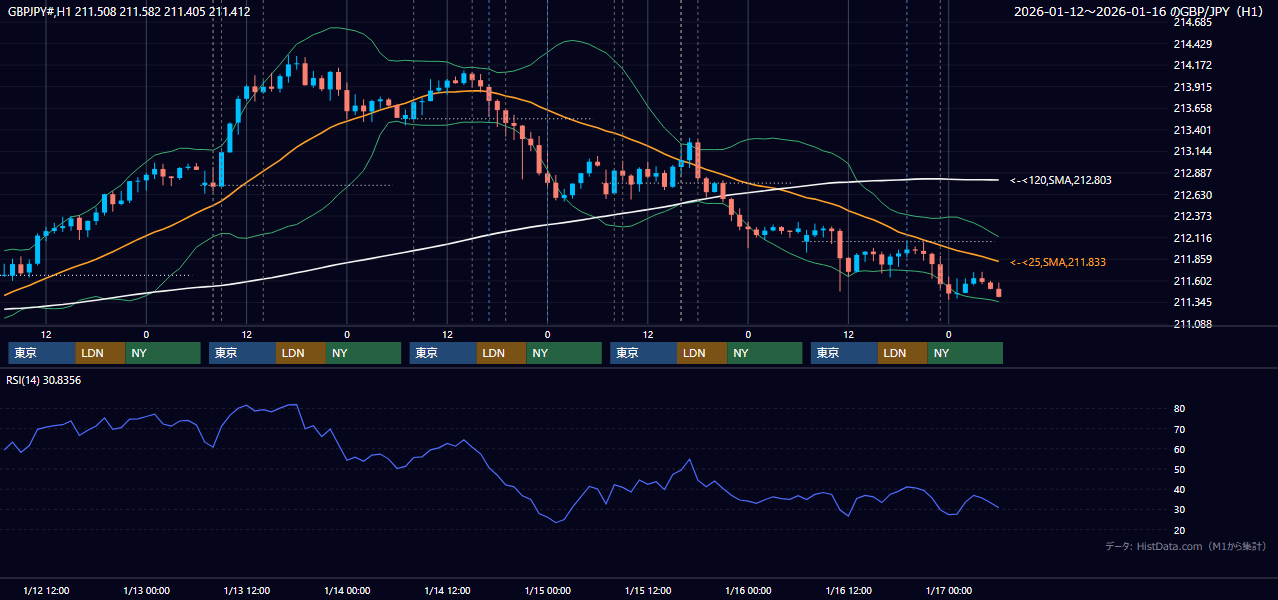This screenshot has height=600, width=1278.
Task: Click price axis value 214.685
Action: tap(1192, 22)
